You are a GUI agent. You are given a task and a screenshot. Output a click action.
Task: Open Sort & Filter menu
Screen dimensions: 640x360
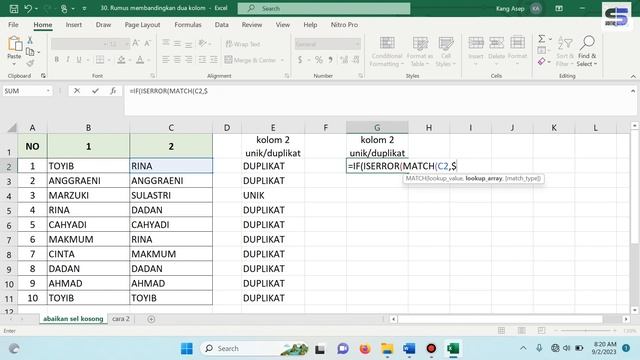pyautogui.click(x=565, y=51)
